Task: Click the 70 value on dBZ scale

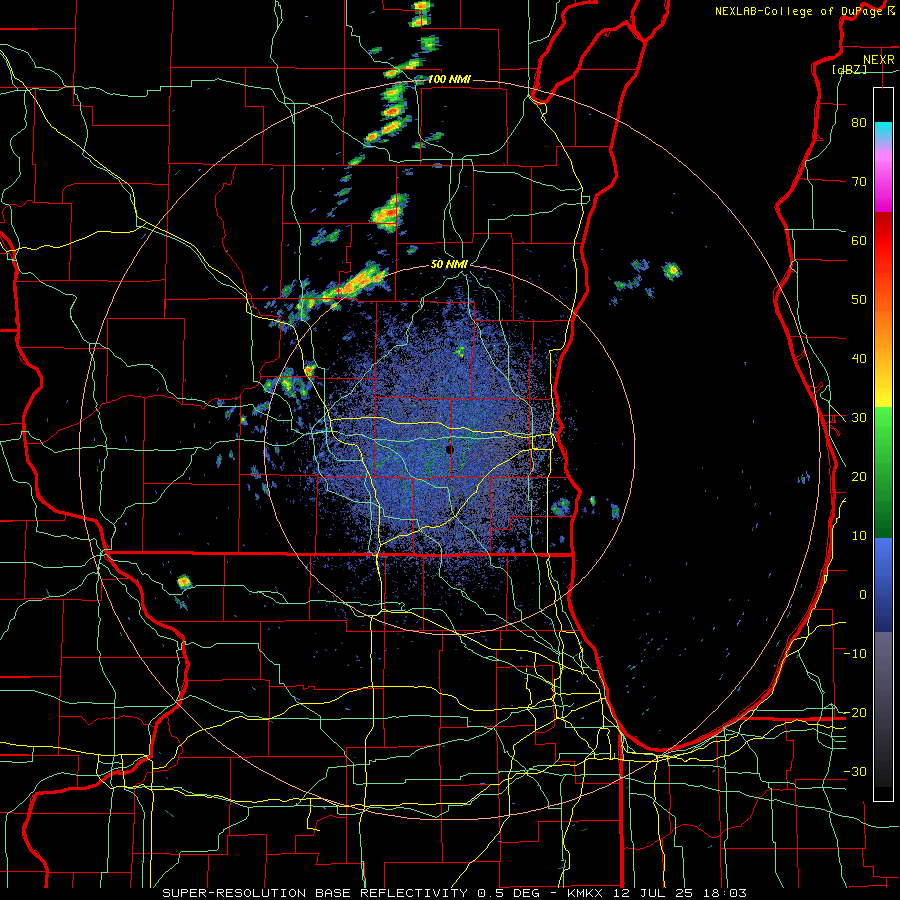Action: pyautogui.click(x=859, y=181)
